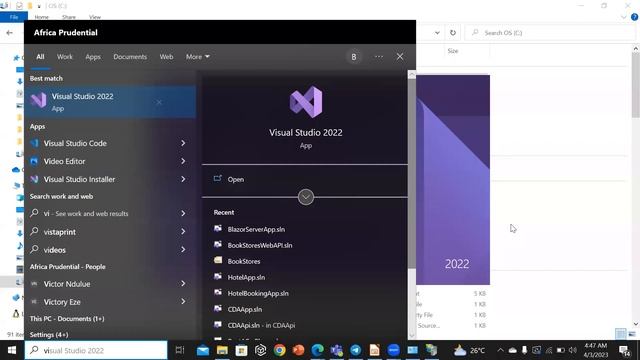Open the three-dot options in search panel

point(379,57)
